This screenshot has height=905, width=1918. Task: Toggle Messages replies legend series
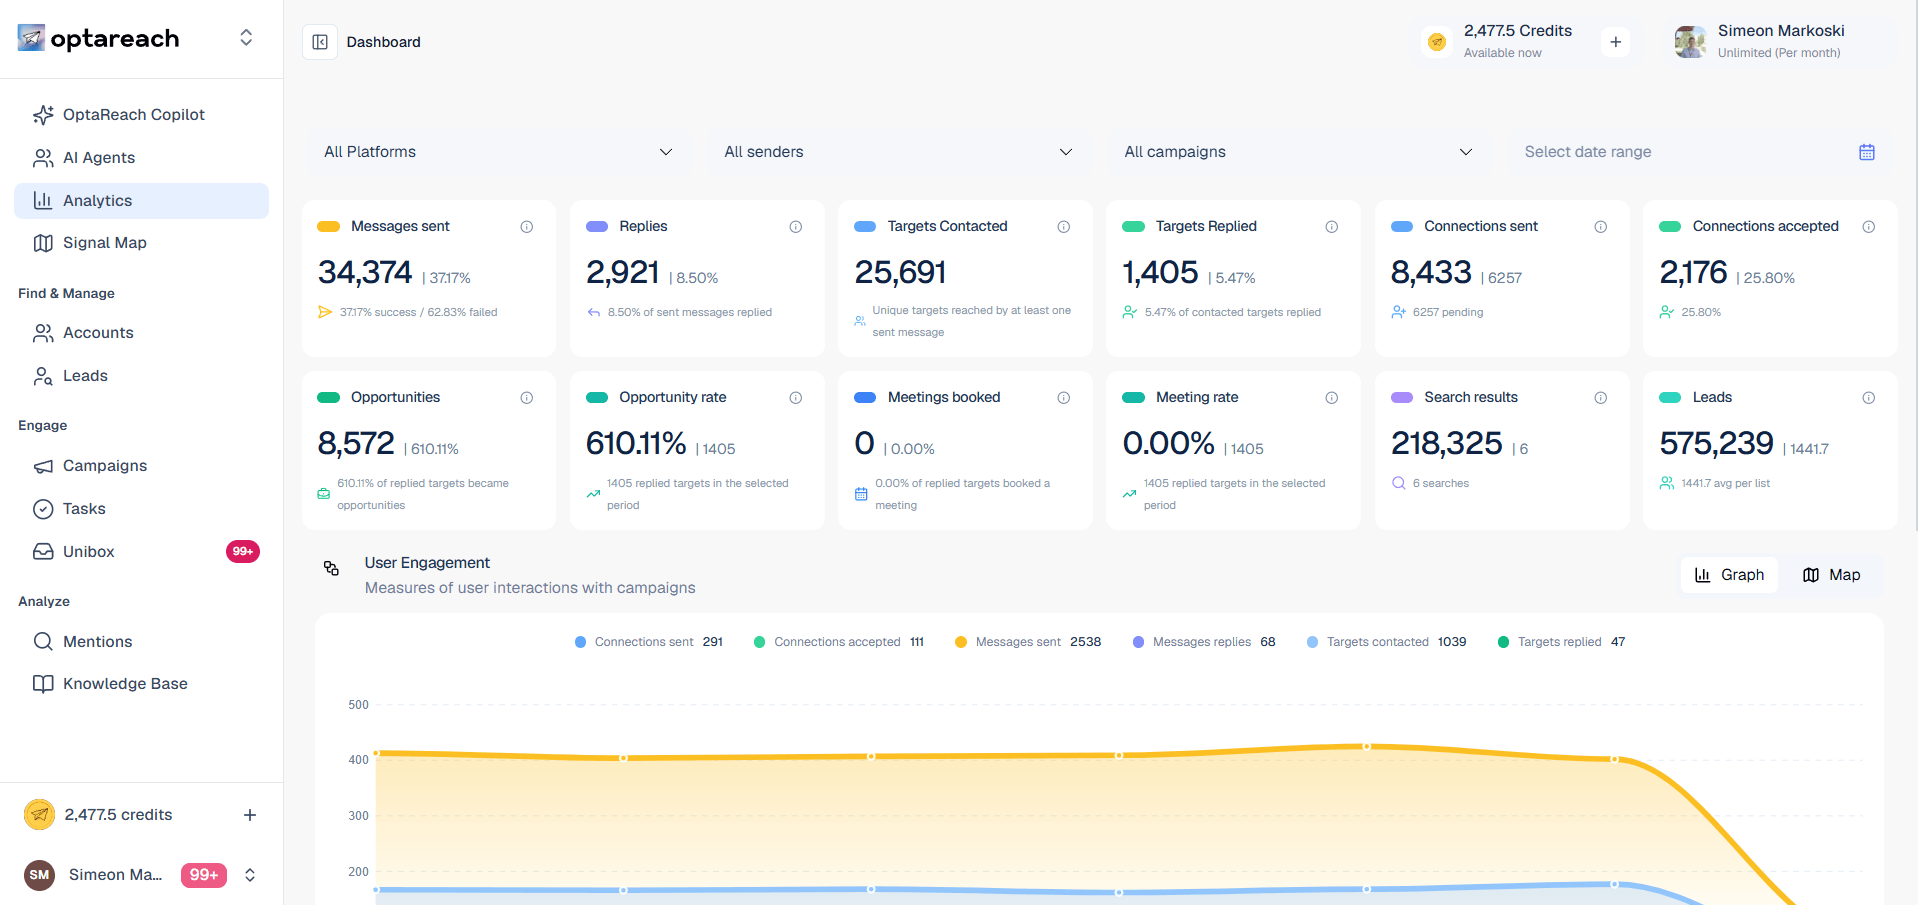coord(1204,642)
